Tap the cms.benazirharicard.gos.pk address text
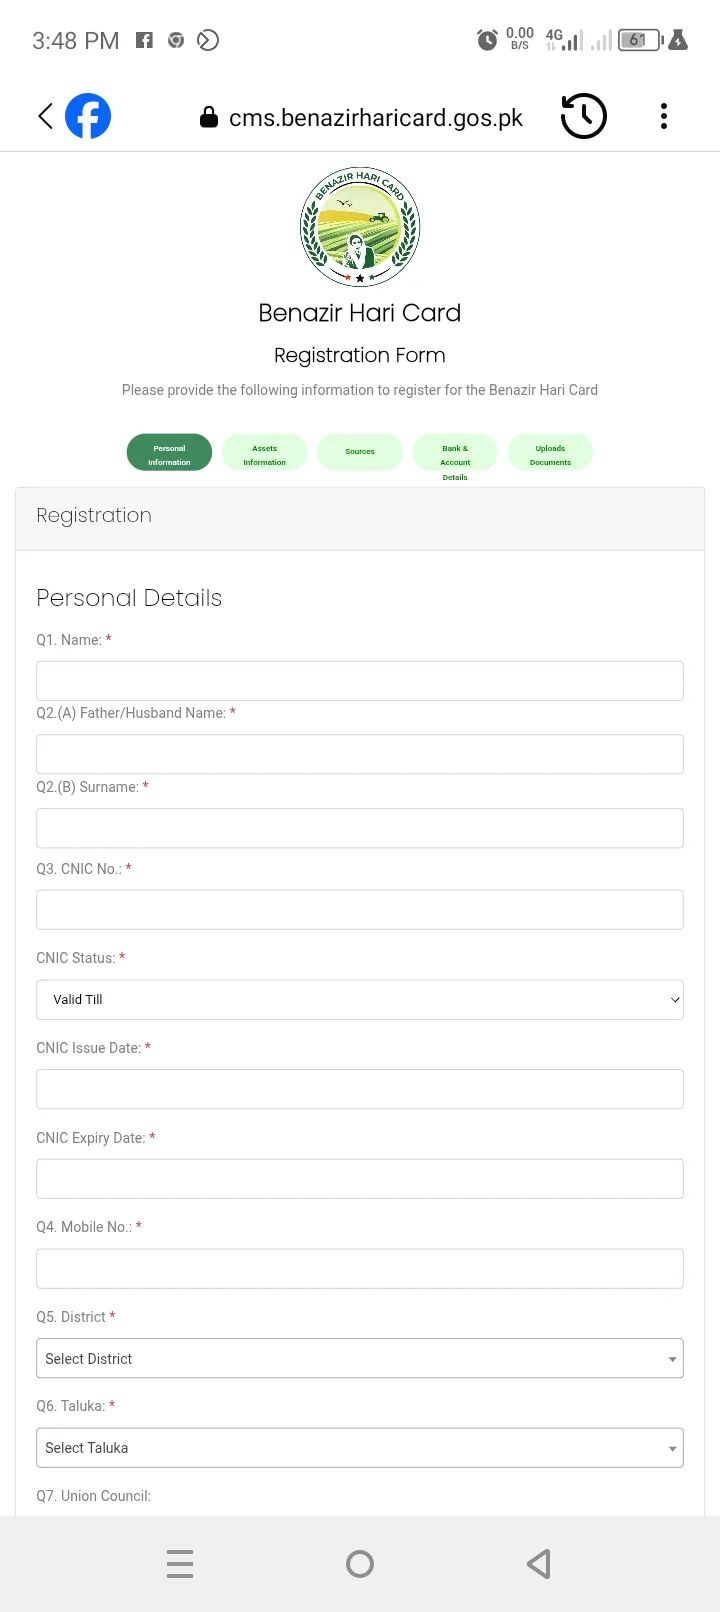The image size is (720, 1612). pos(376,118)
